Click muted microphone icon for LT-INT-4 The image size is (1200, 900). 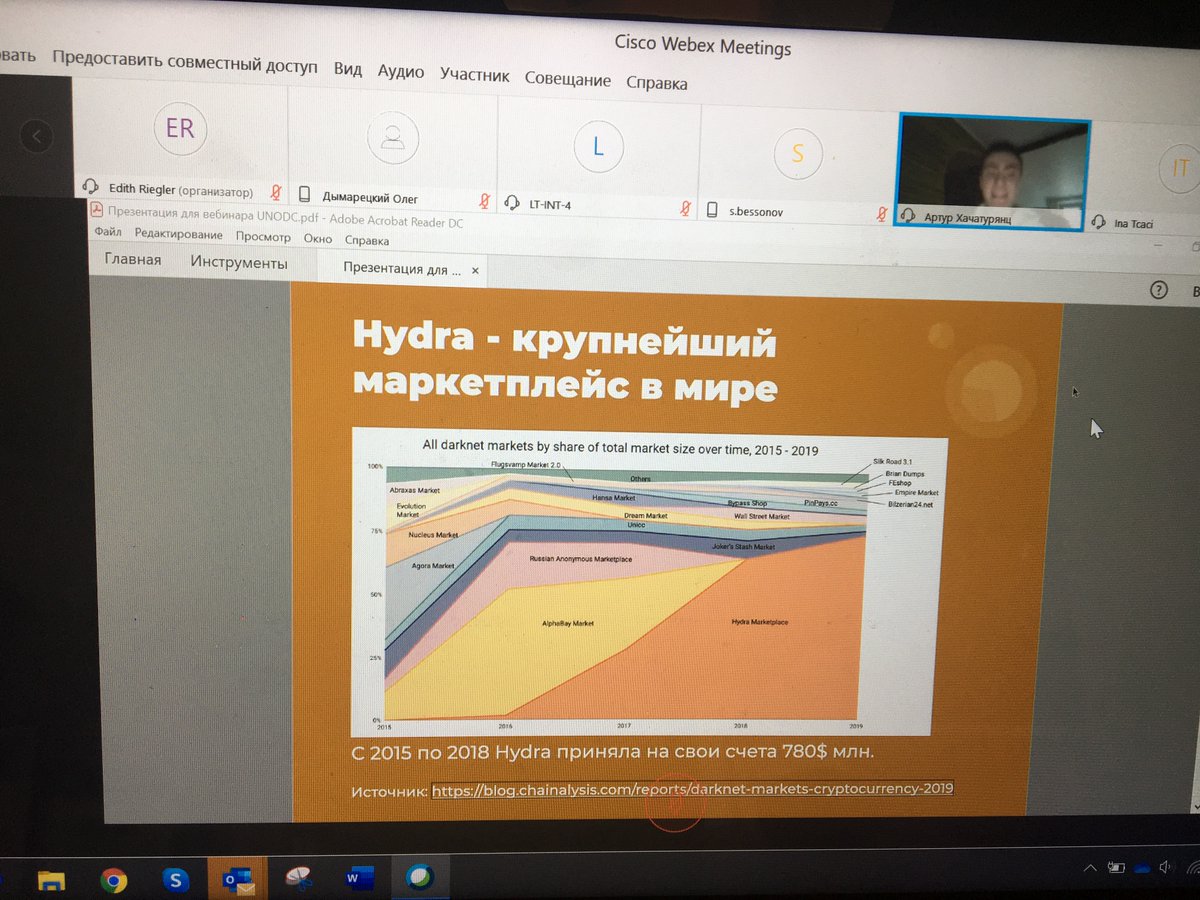pos(686,208)
